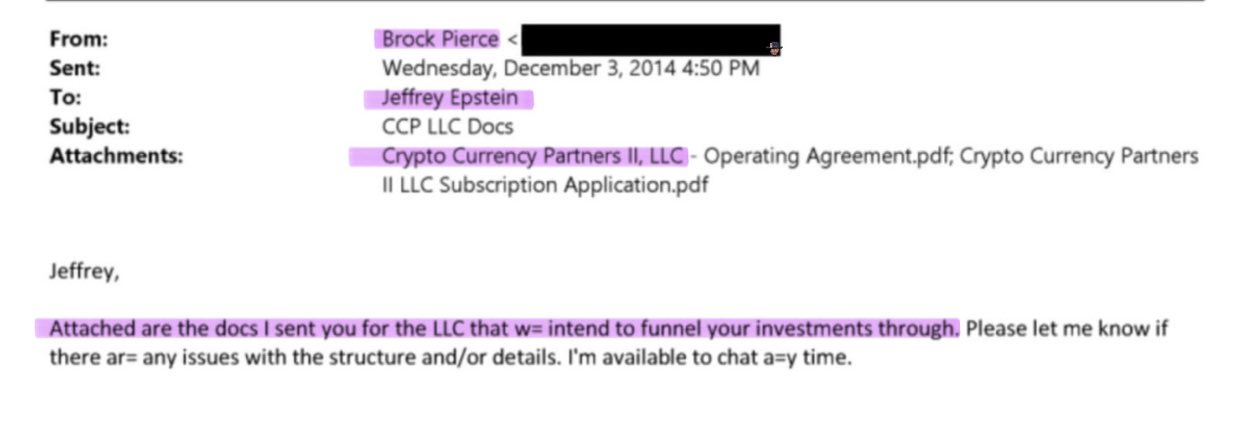Click the From: field label

(78, 40)
